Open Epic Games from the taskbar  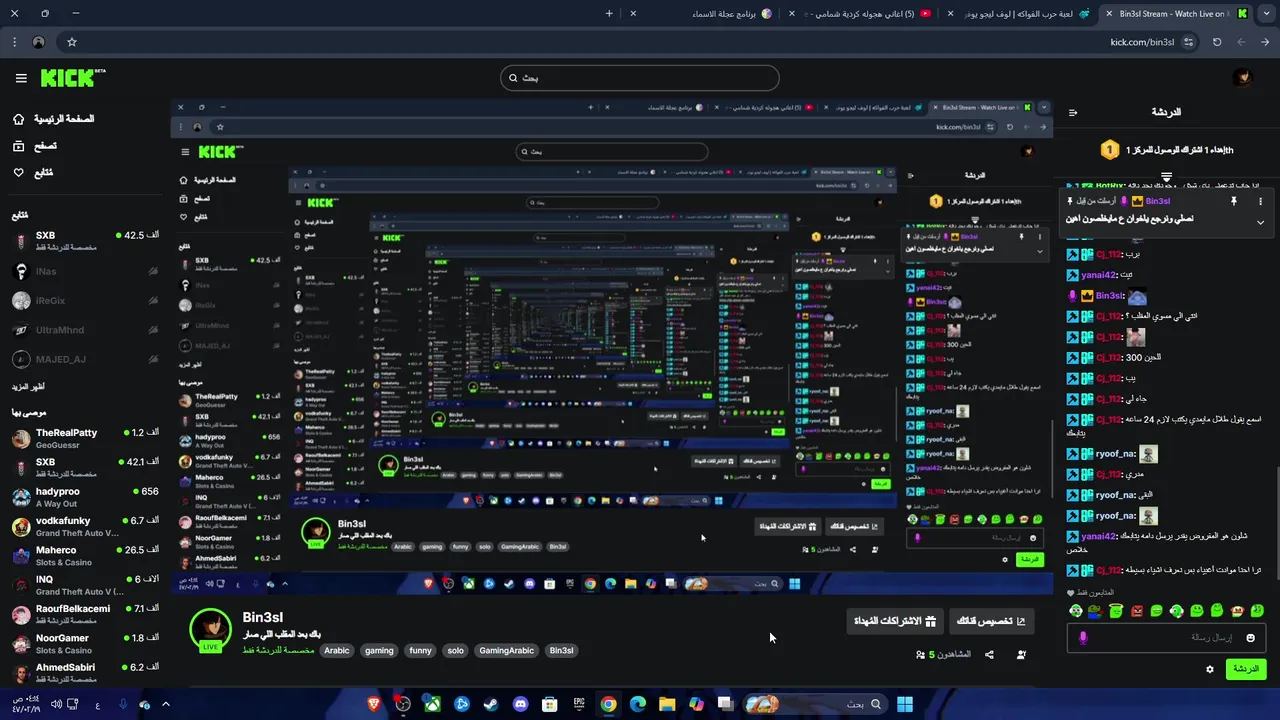pos(579,704)
